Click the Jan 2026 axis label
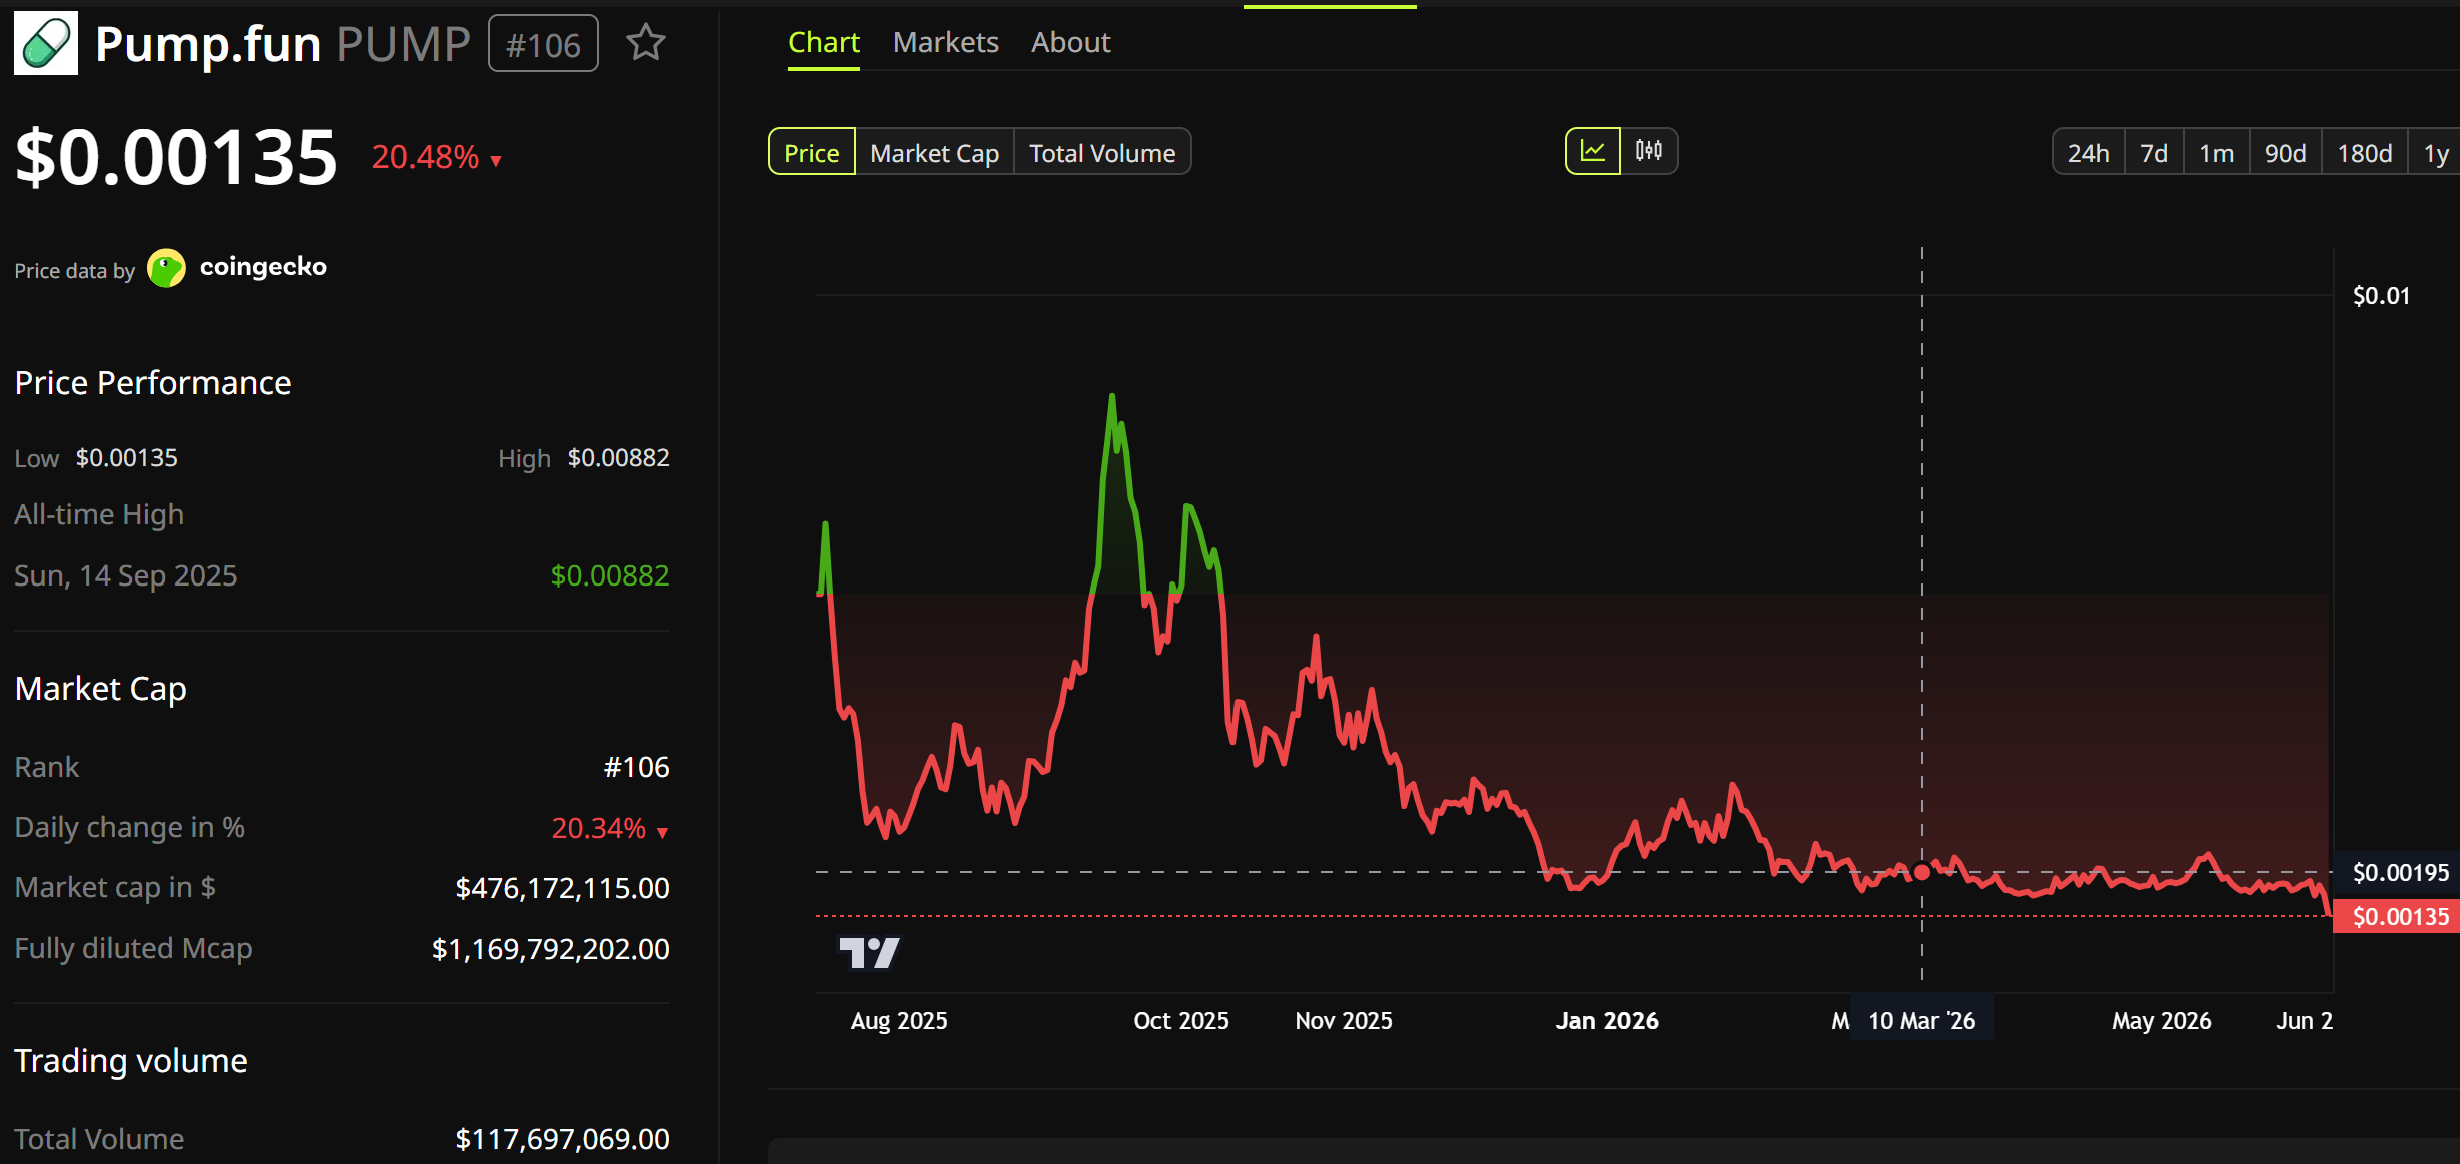2460x1164 pixels. 1607,1020
